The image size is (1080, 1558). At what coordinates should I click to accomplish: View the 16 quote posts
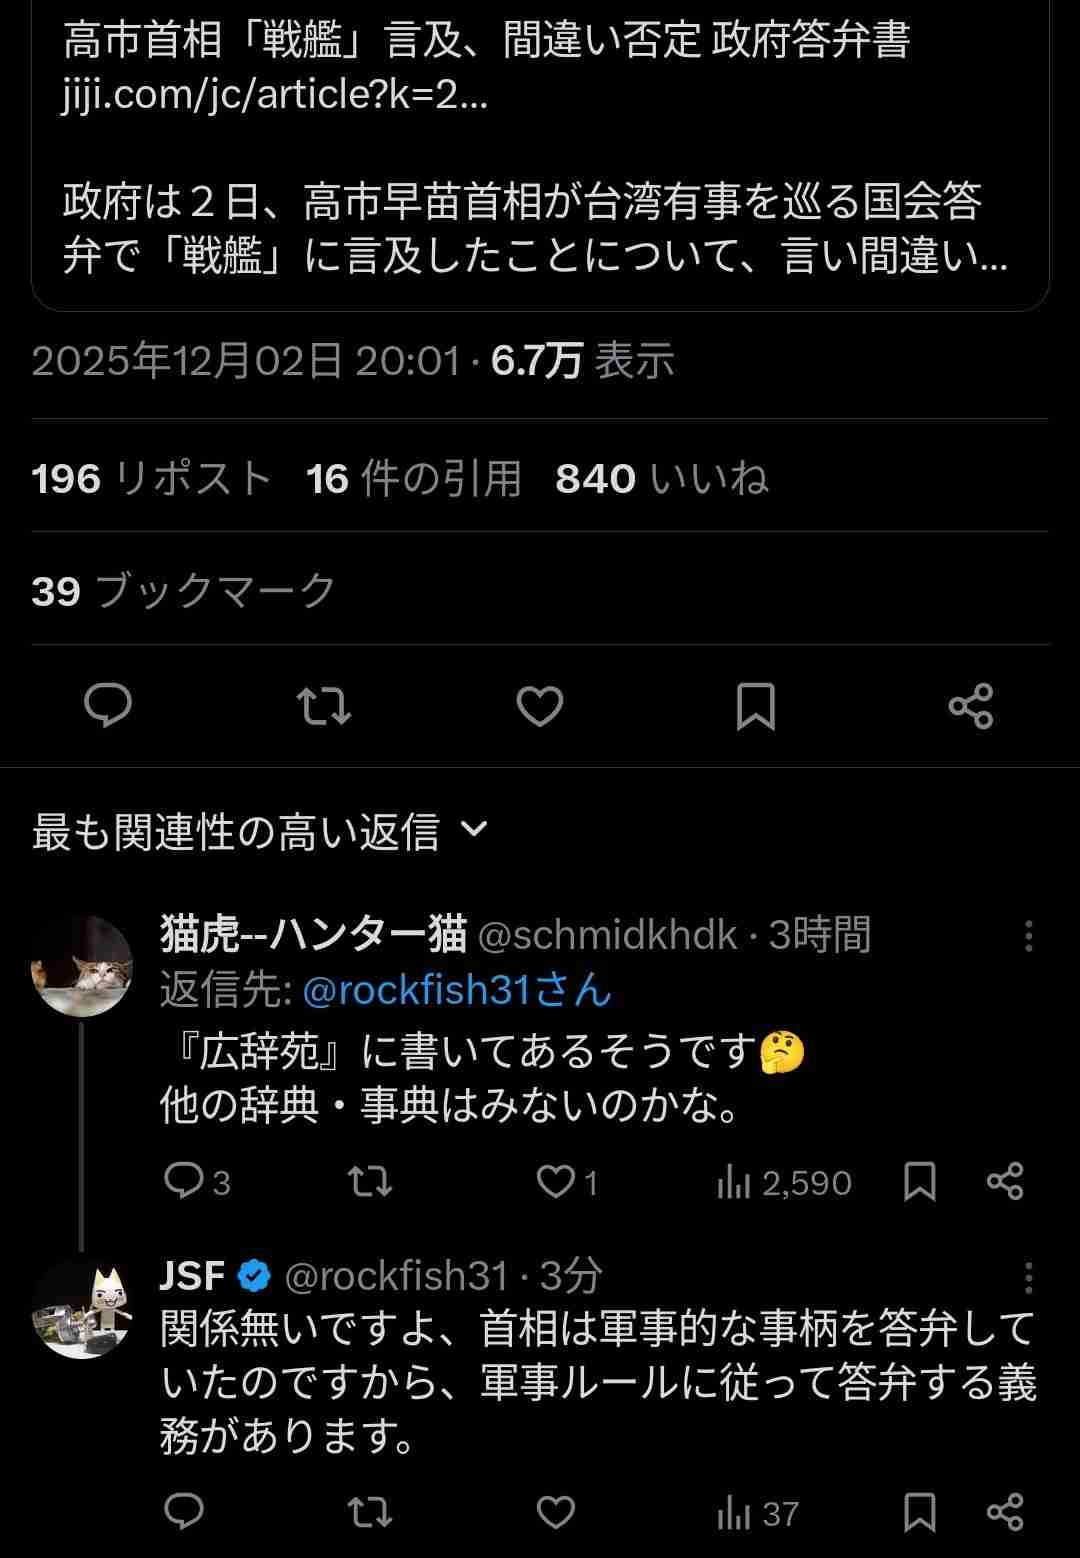pos(414,478)
